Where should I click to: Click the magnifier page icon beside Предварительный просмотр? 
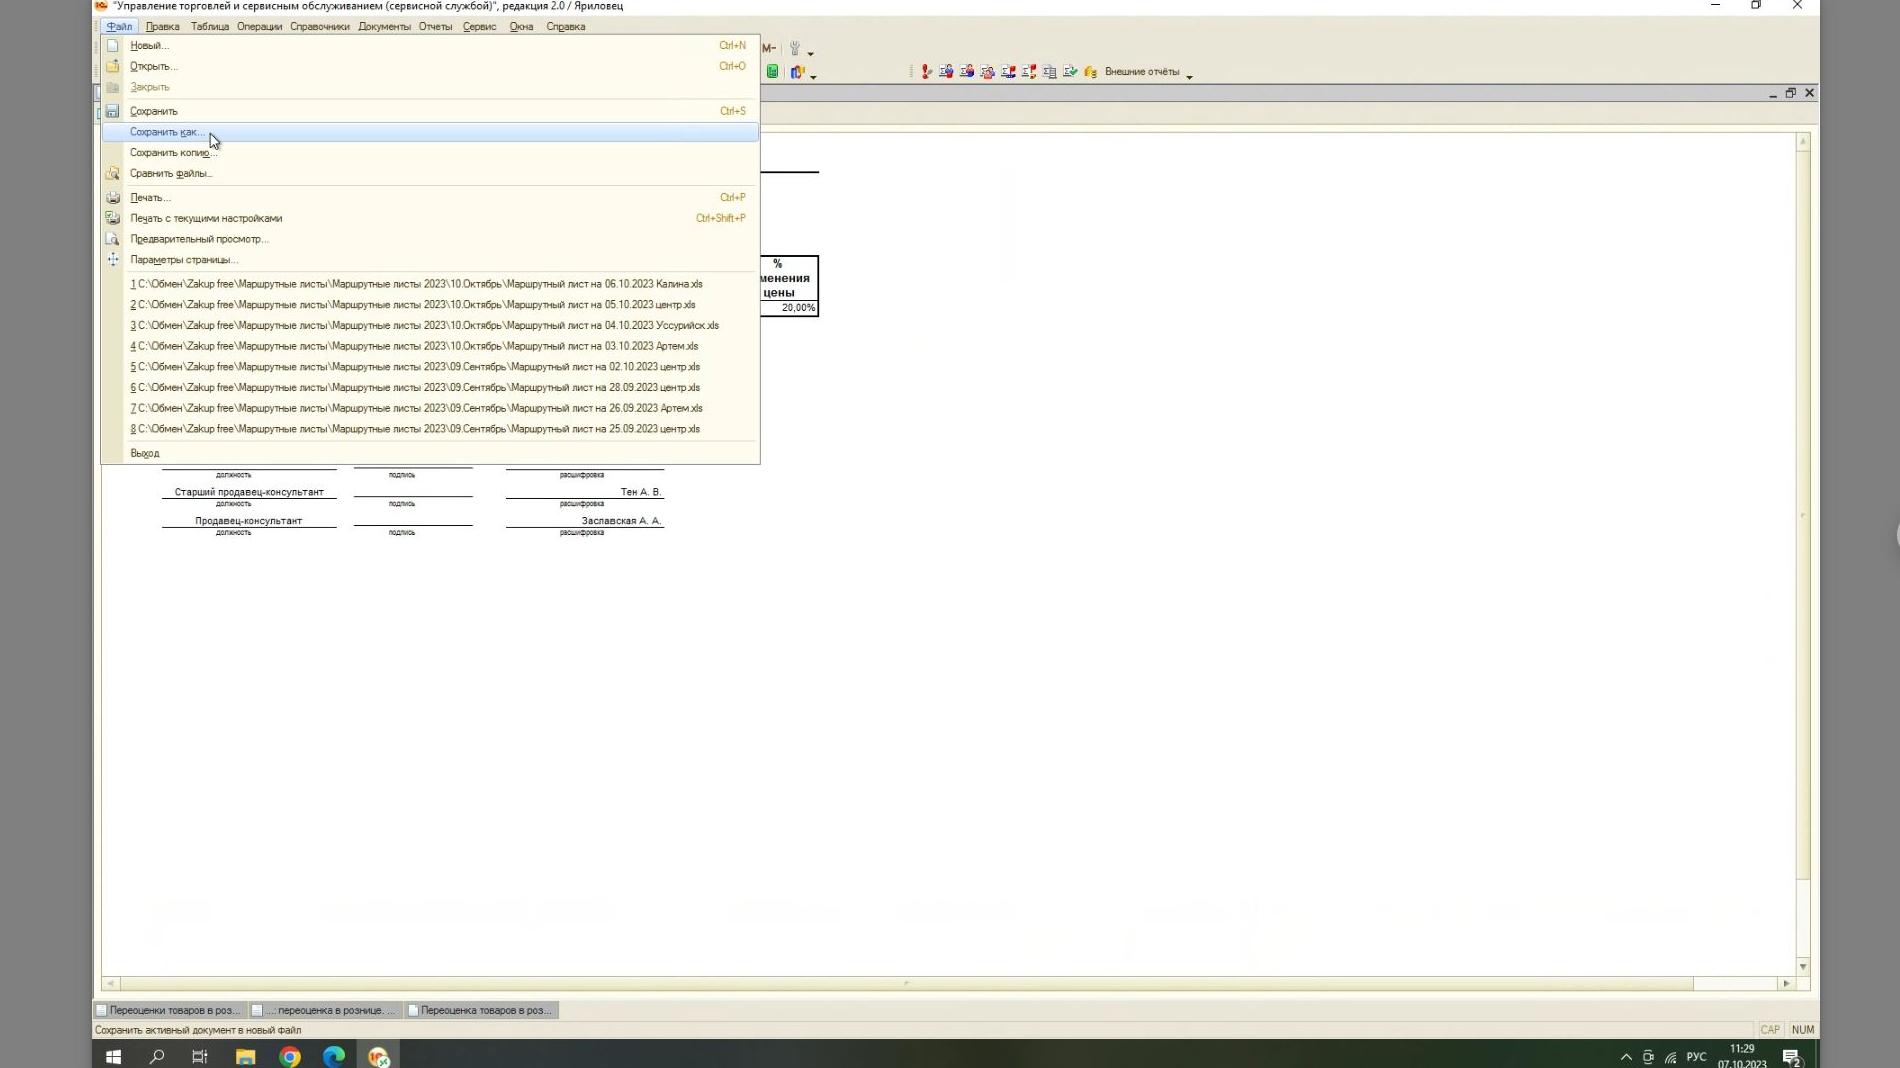[113, 239]
